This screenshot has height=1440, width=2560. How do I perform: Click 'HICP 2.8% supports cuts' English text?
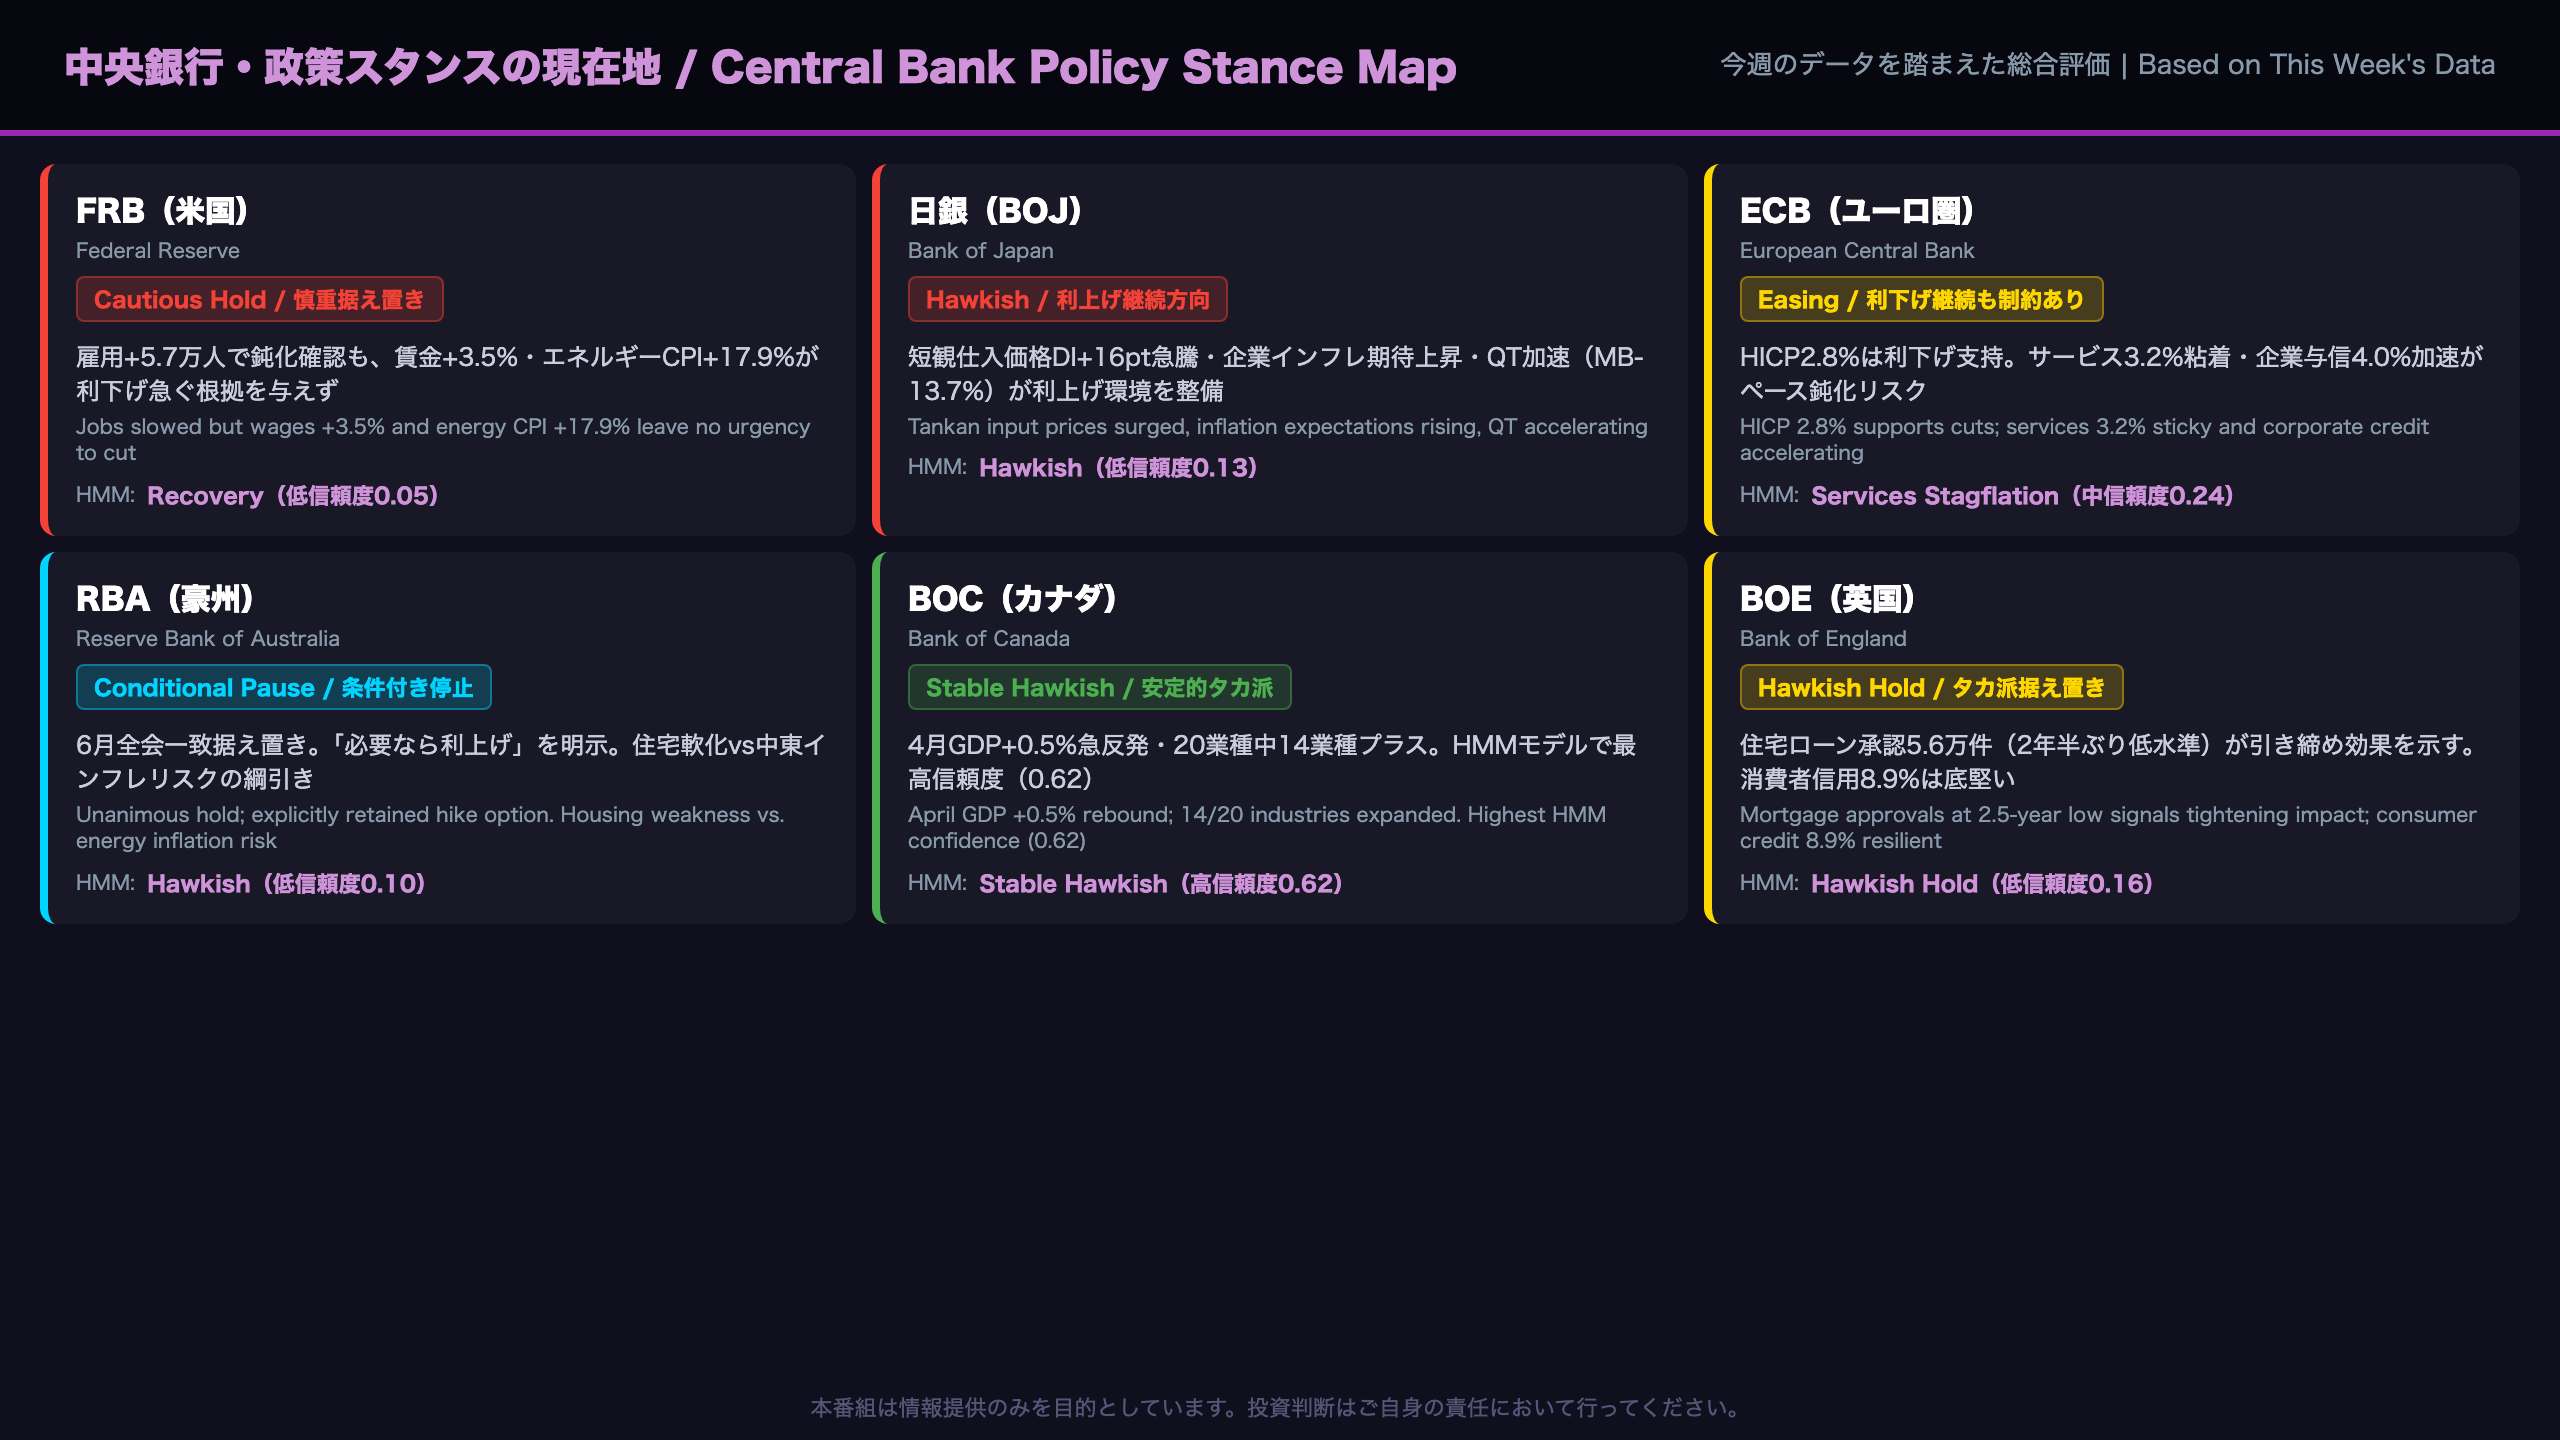point(2084,439)
